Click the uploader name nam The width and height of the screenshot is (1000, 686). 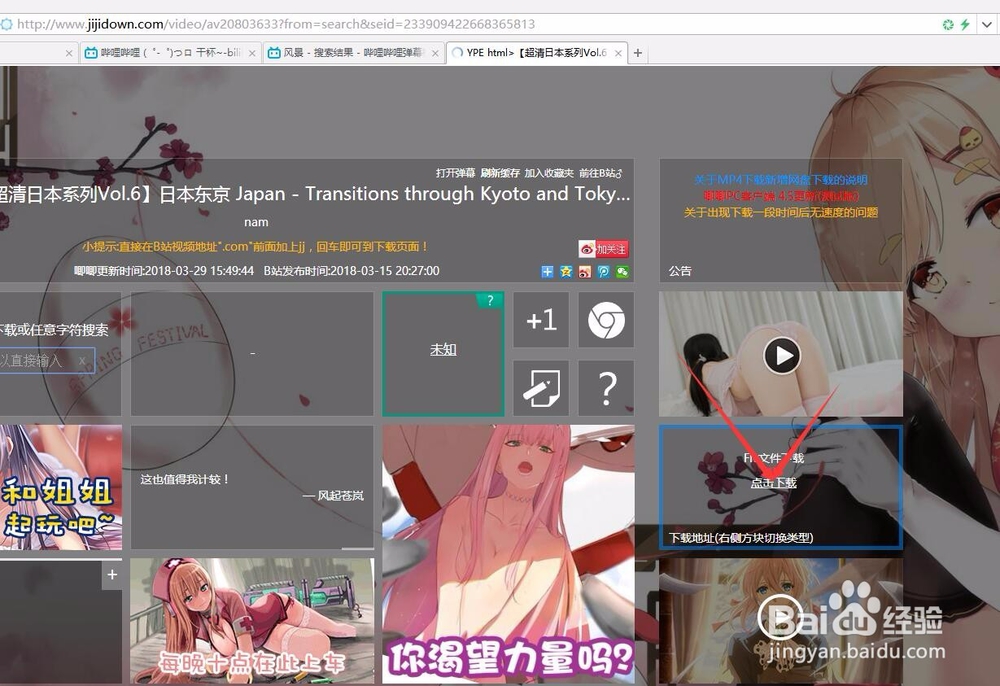pos(256,223)
